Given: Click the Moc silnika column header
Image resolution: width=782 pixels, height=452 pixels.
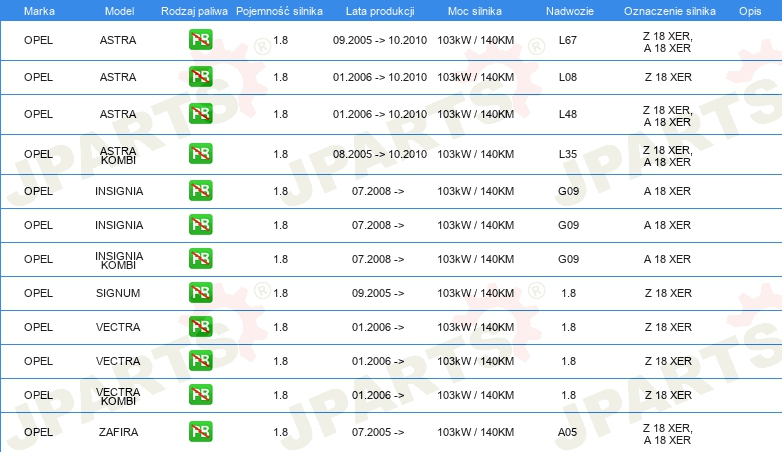Looking at the screenshot, I should [x=475, y=11].
